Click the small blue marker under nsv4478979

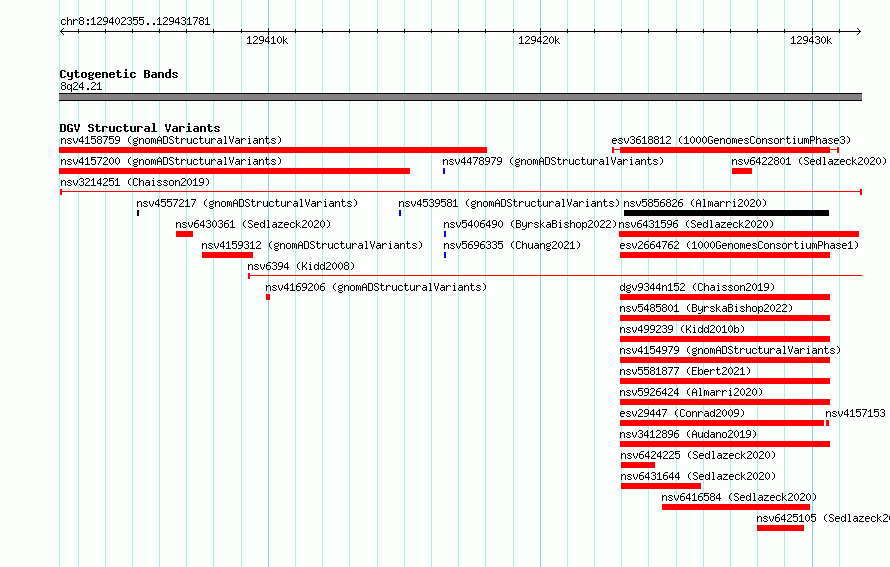click(444, 171)
